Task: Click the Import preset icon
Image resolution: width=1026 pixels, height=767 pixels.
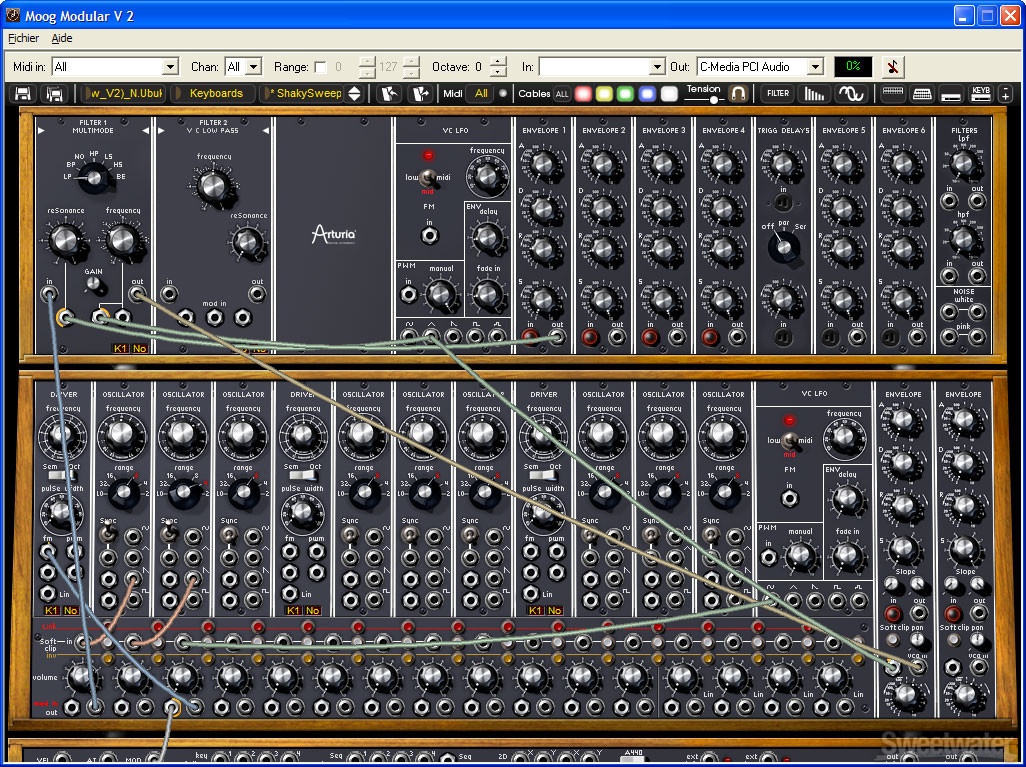Action: tap(391, 94)
